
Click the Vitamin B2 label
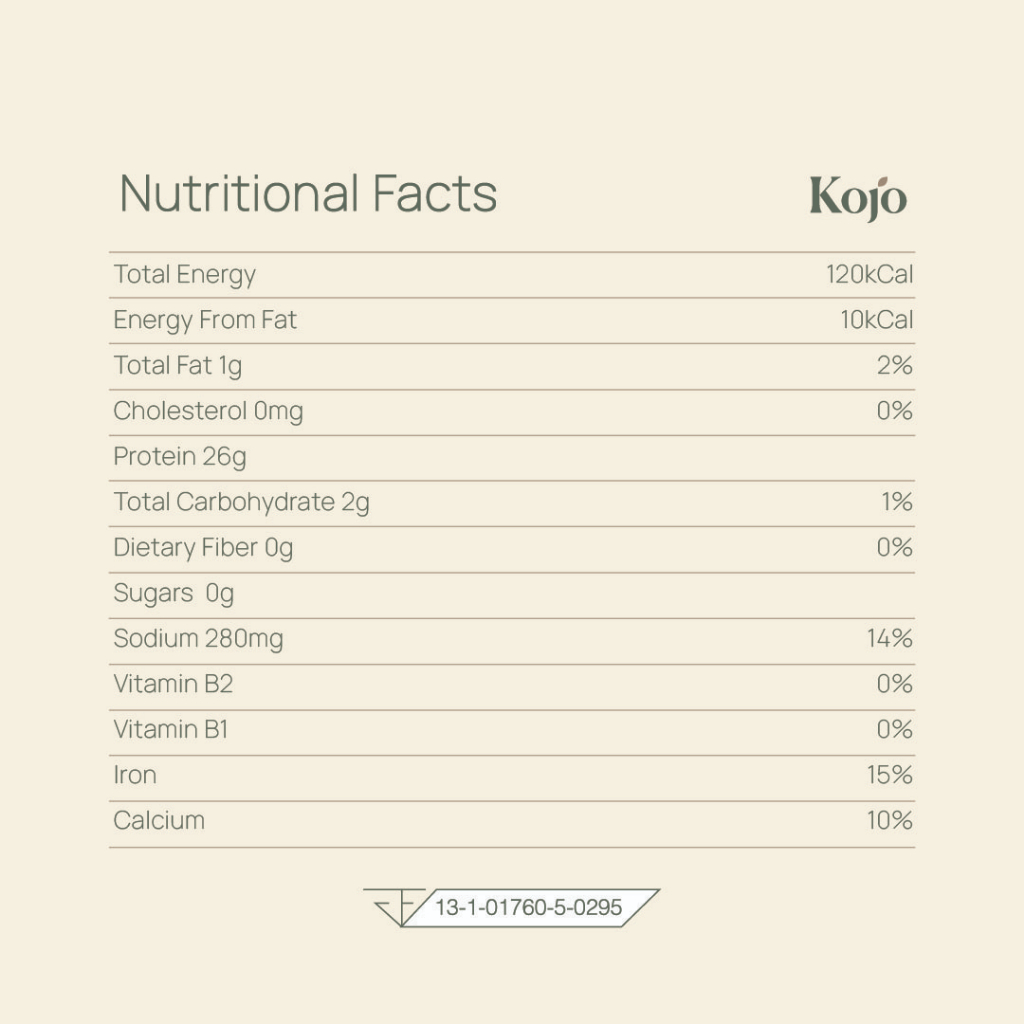pyautogui.click(x=173, y=684)
